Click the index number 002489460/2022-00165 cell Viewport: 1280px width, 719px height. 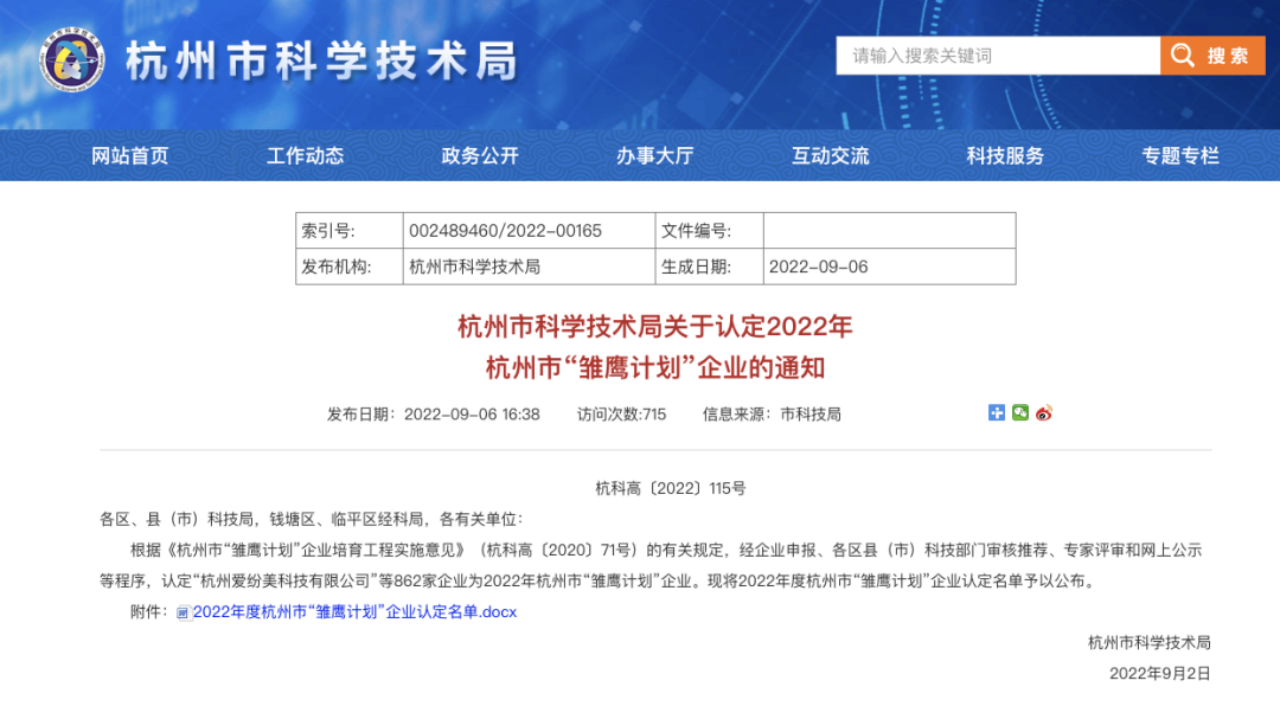click(x=506, y=231)
